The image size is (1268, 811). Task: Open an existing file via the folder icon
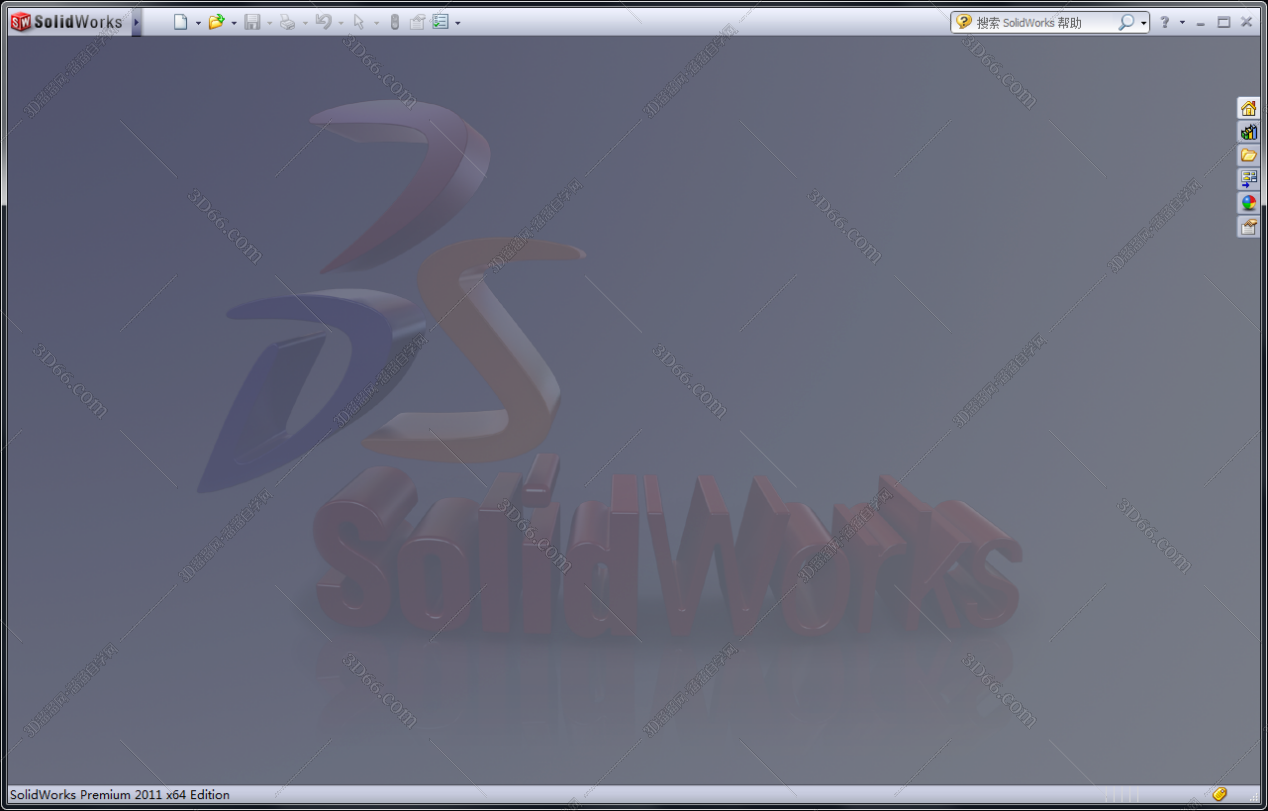pos(217,21)
